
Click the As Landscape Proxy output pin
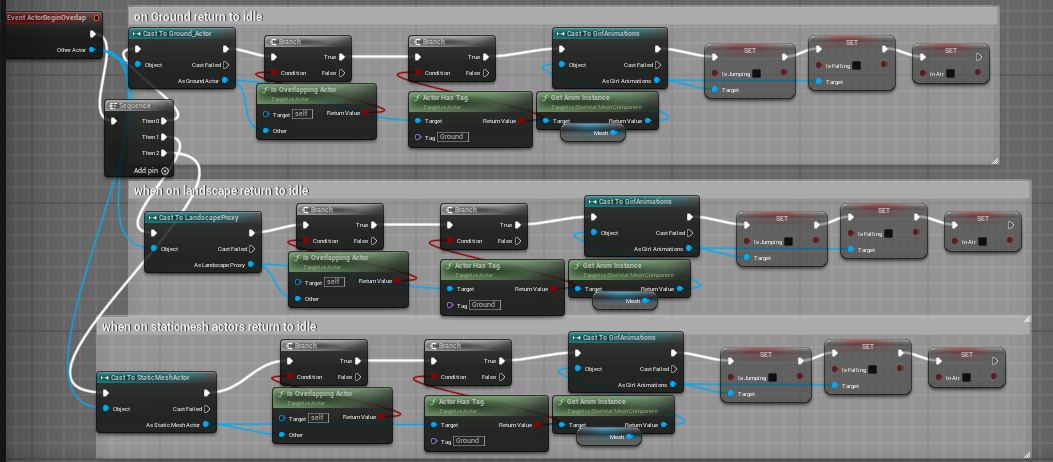[x=251, y=265]
